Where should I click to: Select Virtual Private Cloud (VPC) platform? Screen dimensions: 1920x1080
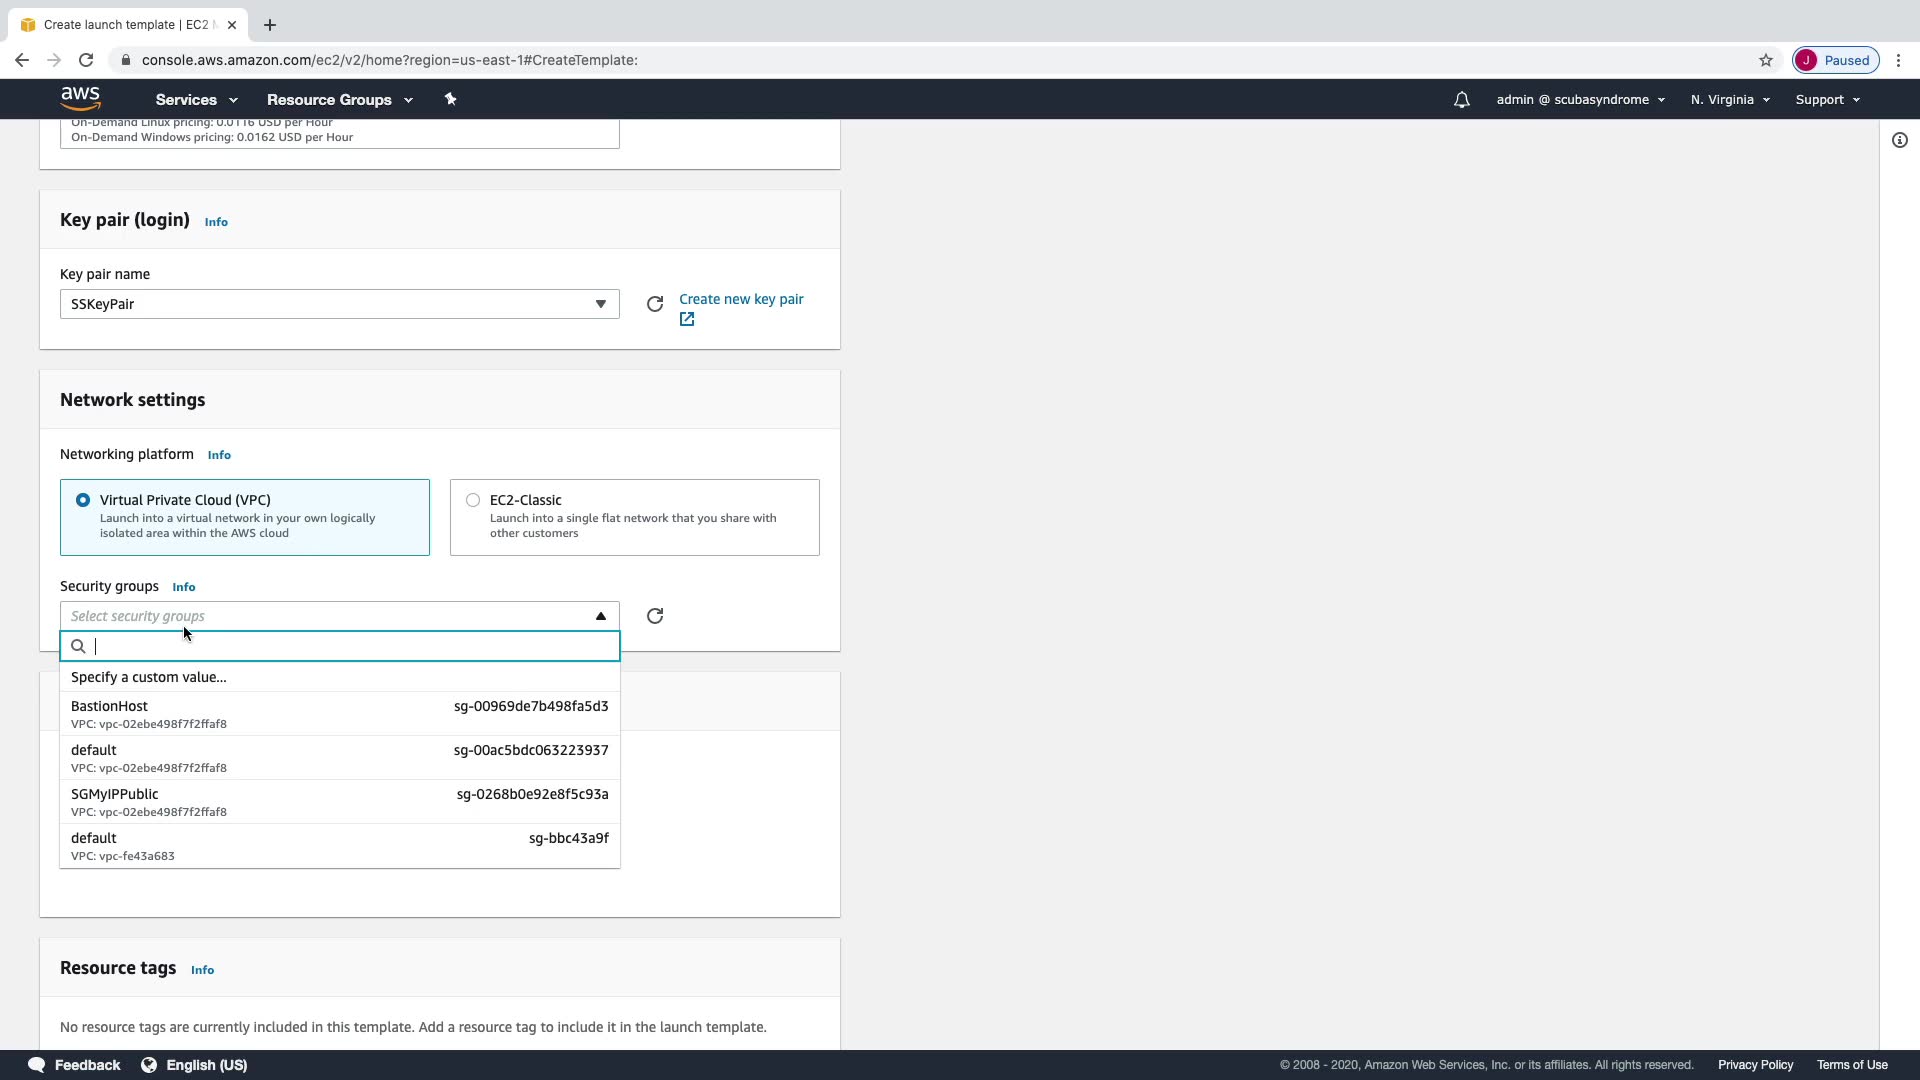[83, 500]
